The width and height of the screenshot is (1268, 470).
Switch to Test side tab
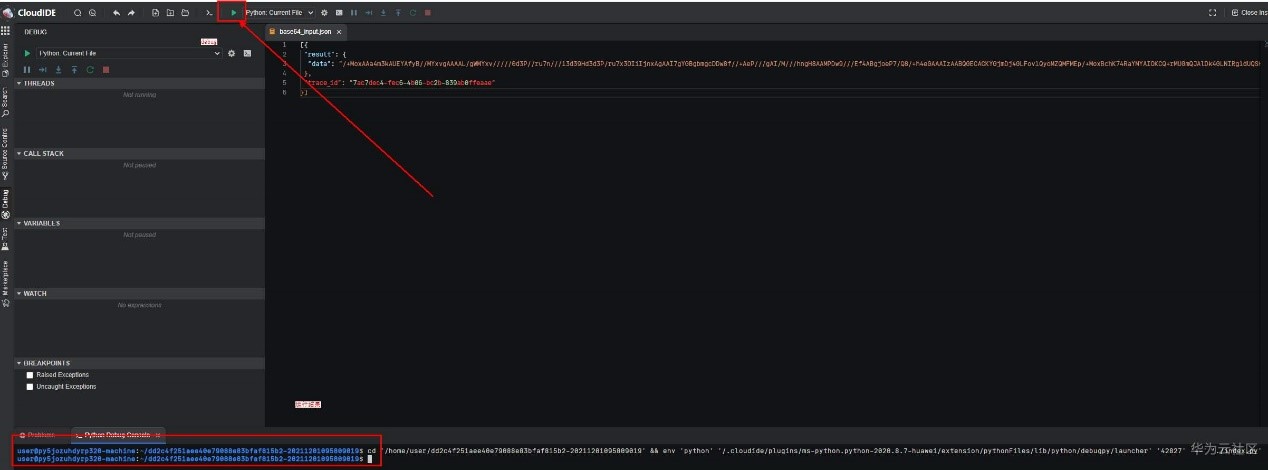pos(5,240)
